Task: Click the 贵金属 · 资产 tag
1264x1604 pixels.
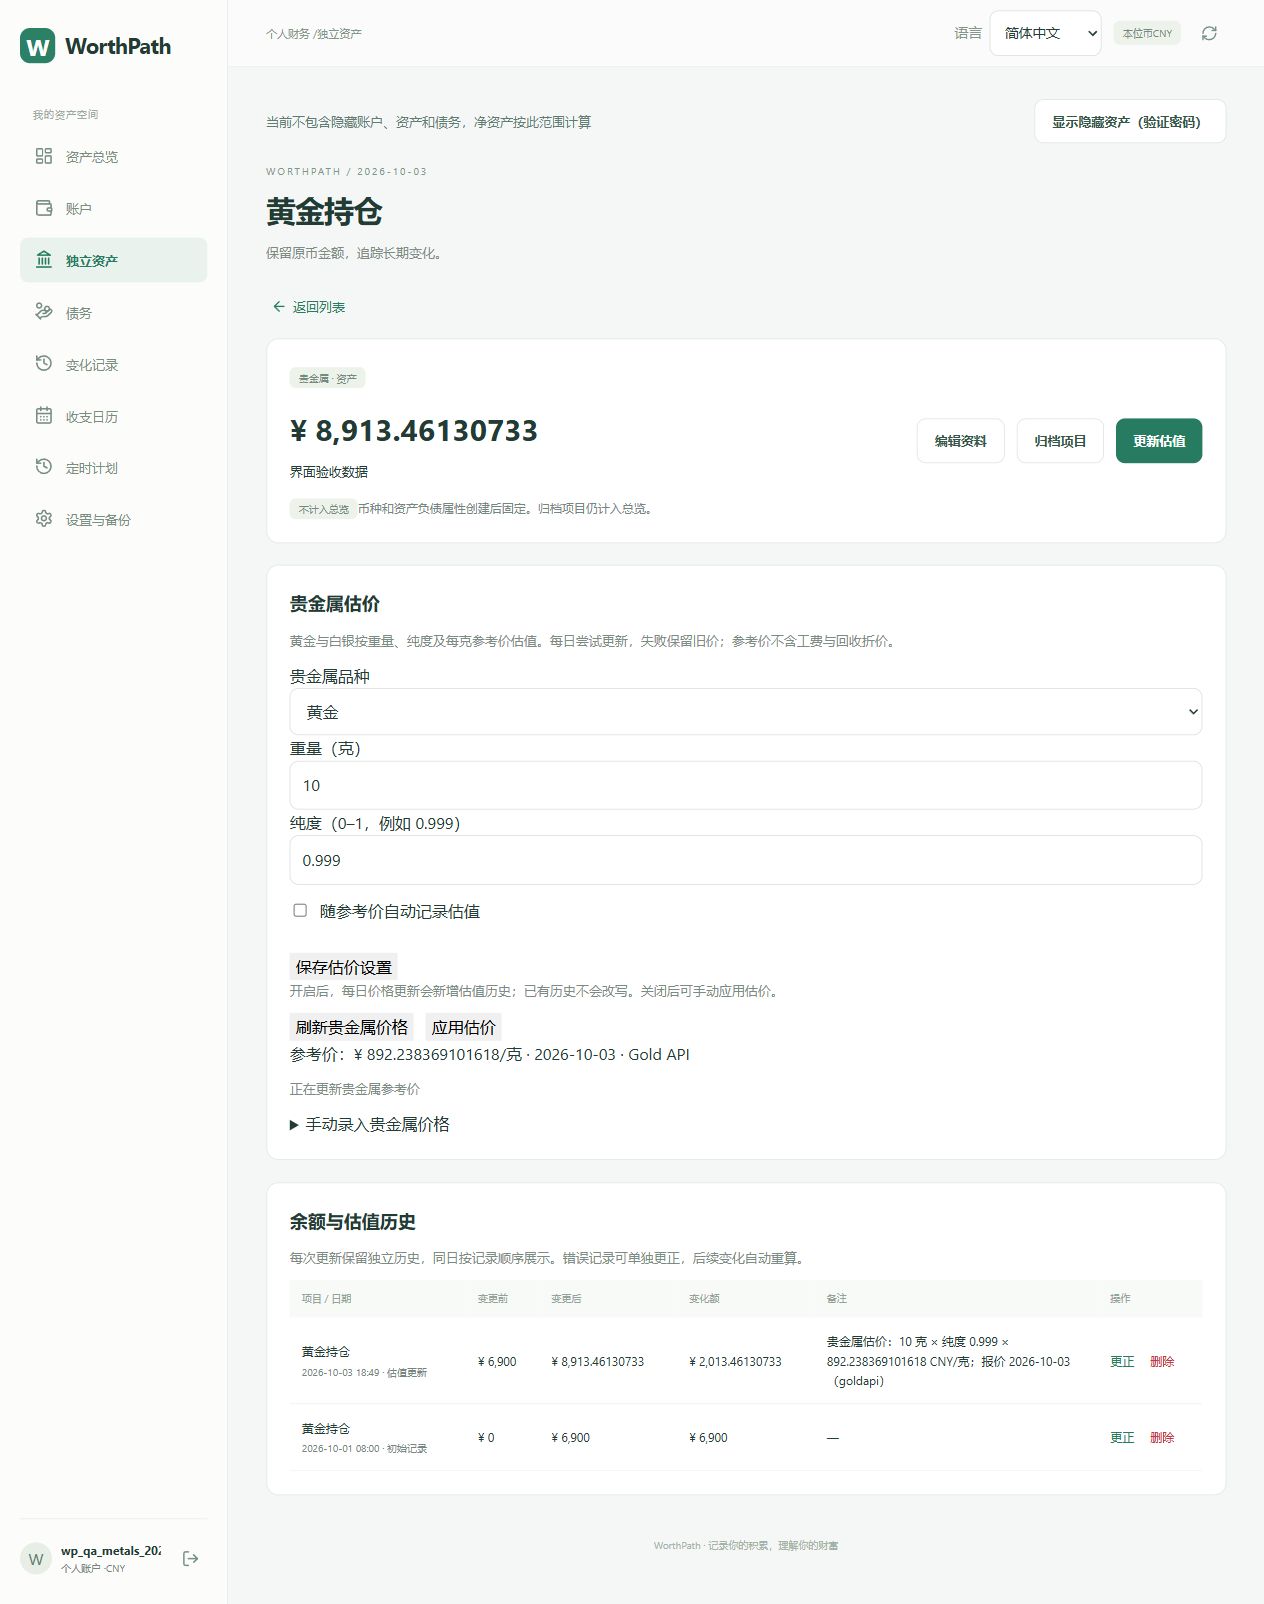Action: coord(327,378)
